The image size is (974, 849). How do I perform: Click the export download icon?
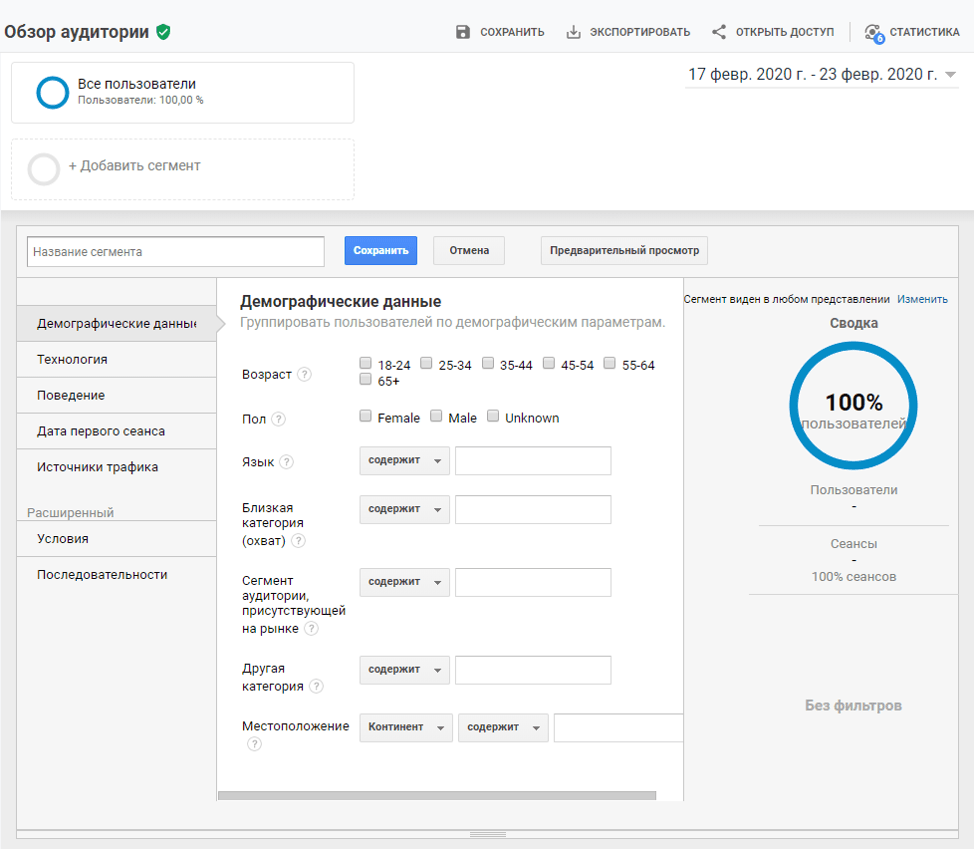tap(573, 32)
